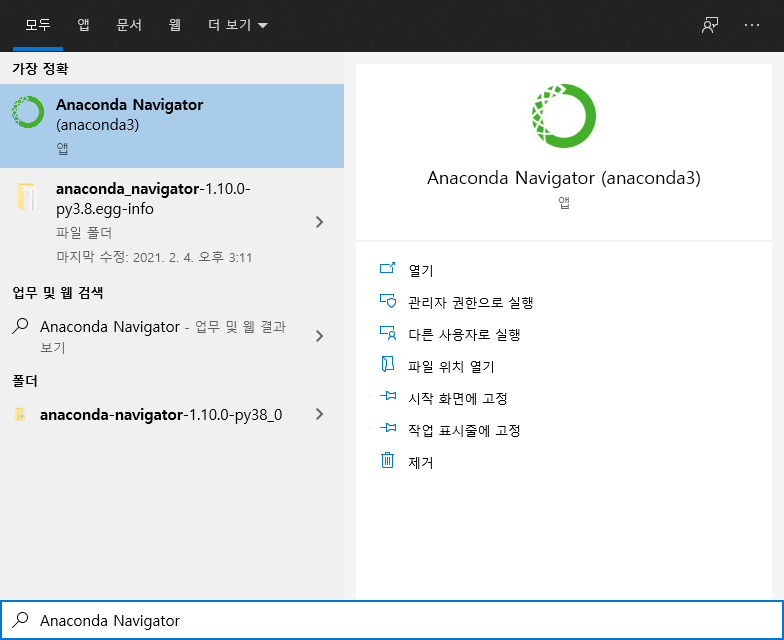This screenshot has height=640, width=784.
Task: Click the run-as-admin shield icon
Action: 388,301
